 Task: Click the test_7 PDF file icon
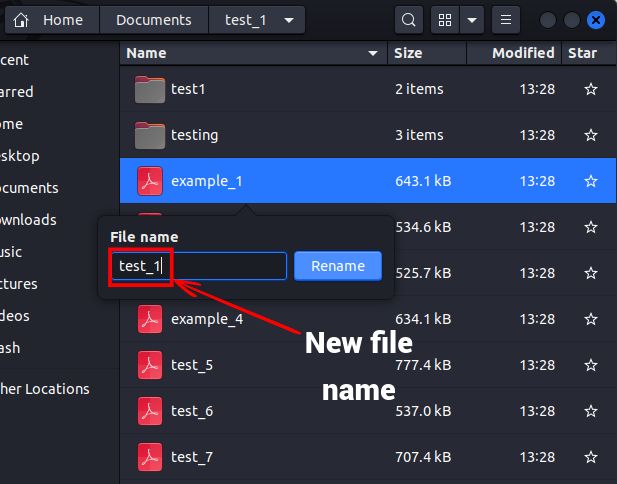tap(149, 457)
